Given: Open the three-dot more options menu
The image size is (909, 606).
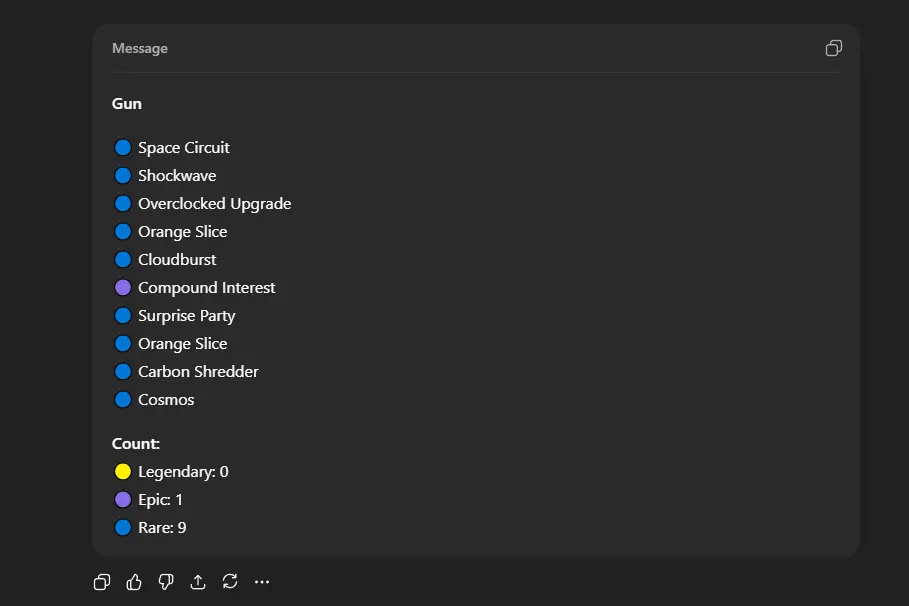Looking at the screenshot, I should (262, 582).
